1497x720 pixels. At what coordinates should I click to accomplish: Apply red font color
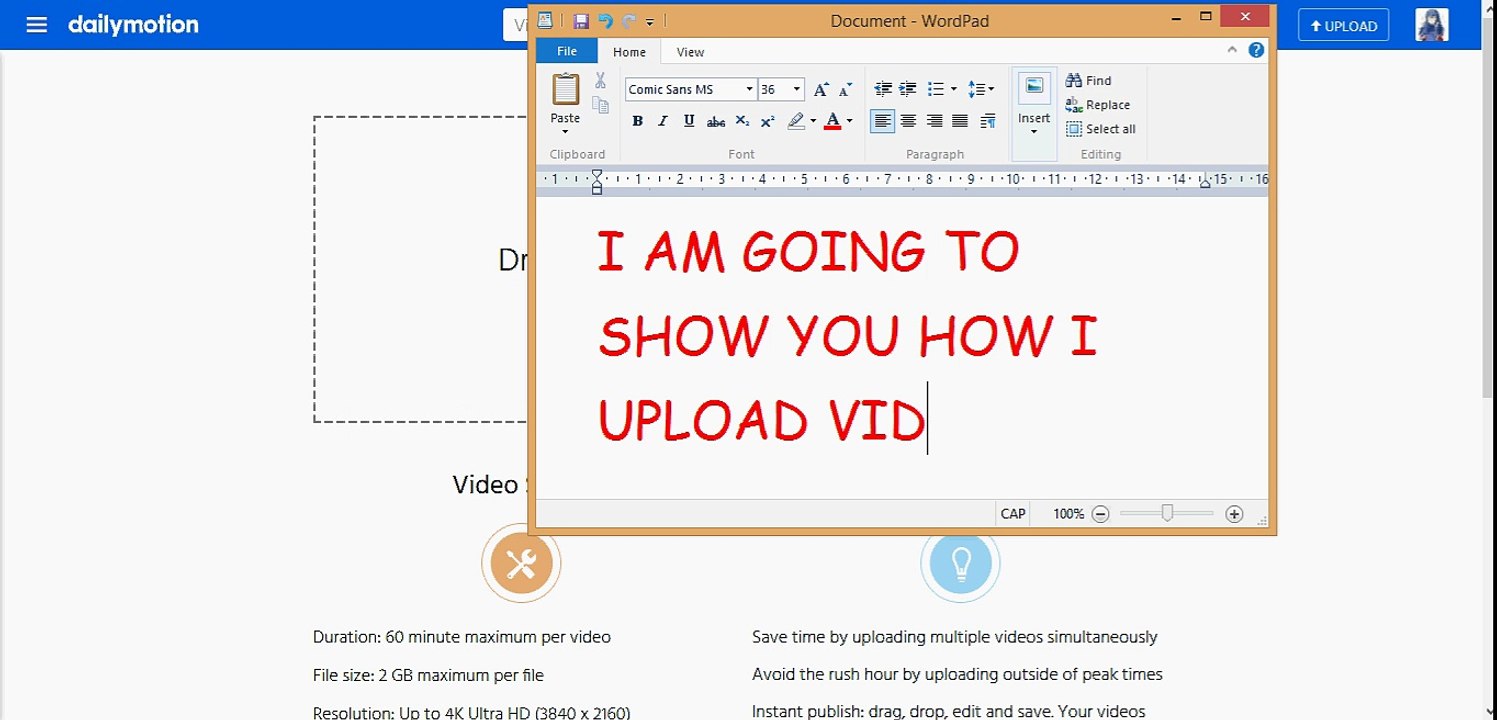point(833,121)
